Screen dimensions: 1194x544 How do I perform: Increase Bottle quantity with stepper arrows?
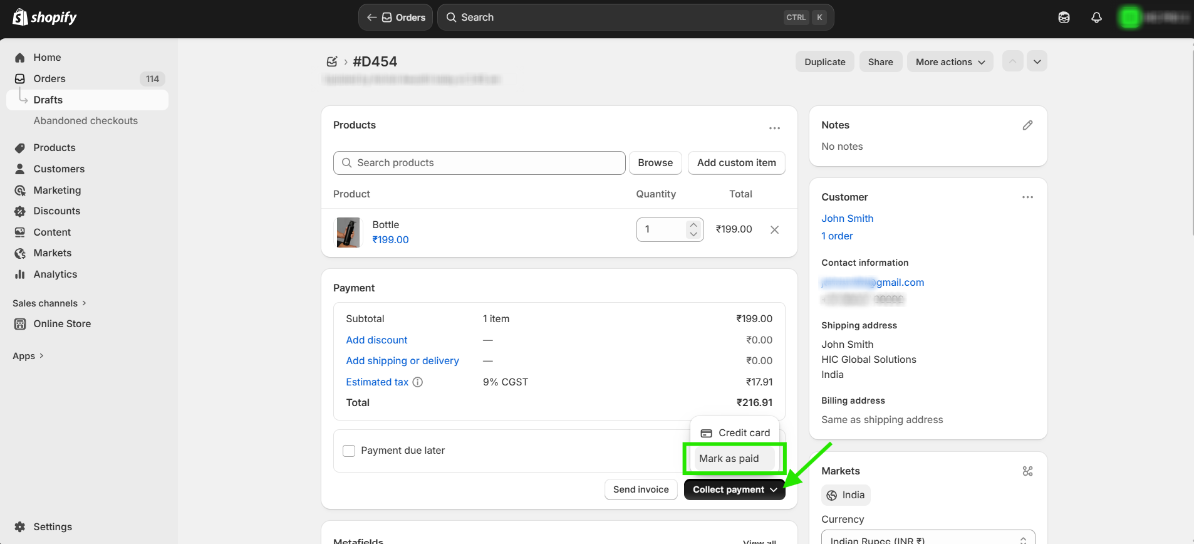[x=694, y=225]
